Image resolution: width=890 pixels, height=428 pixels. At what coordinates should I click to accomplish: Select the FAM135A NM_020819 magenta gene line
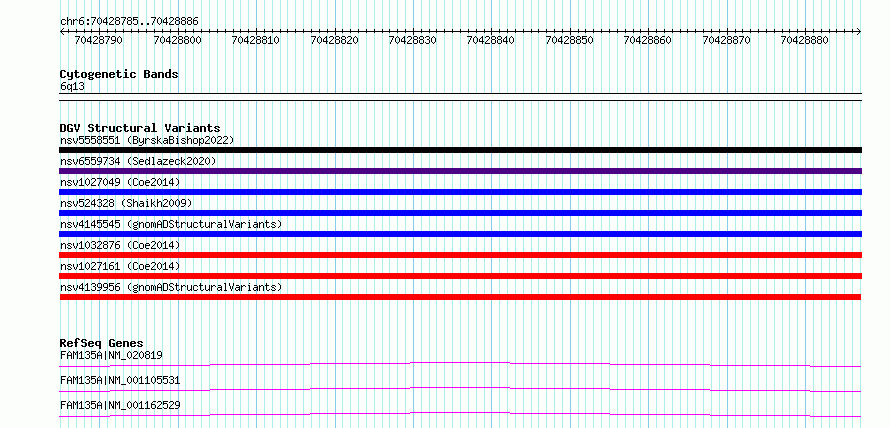pos(460,364)
